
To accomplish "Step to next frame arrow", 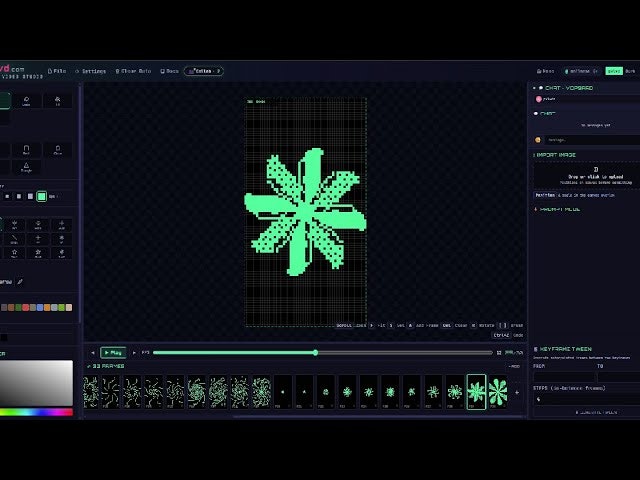I will click(x=134, y=352).
